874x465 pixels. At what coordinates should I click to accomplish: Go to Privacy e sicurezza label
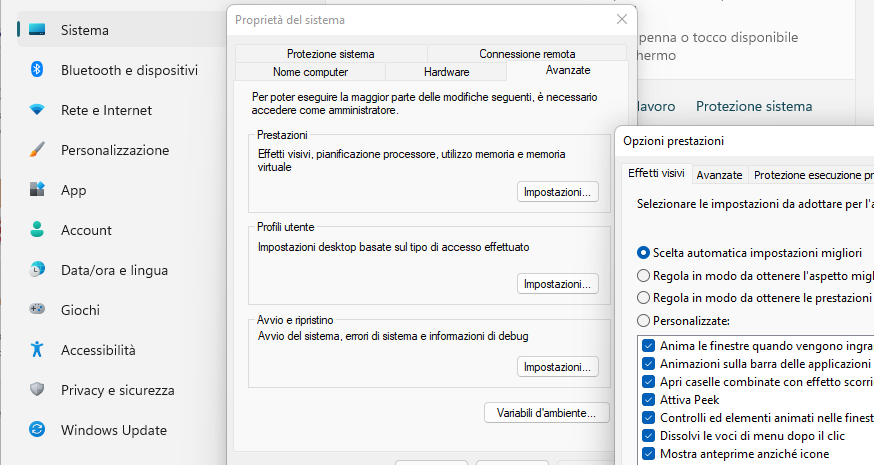tap(118, 390)
